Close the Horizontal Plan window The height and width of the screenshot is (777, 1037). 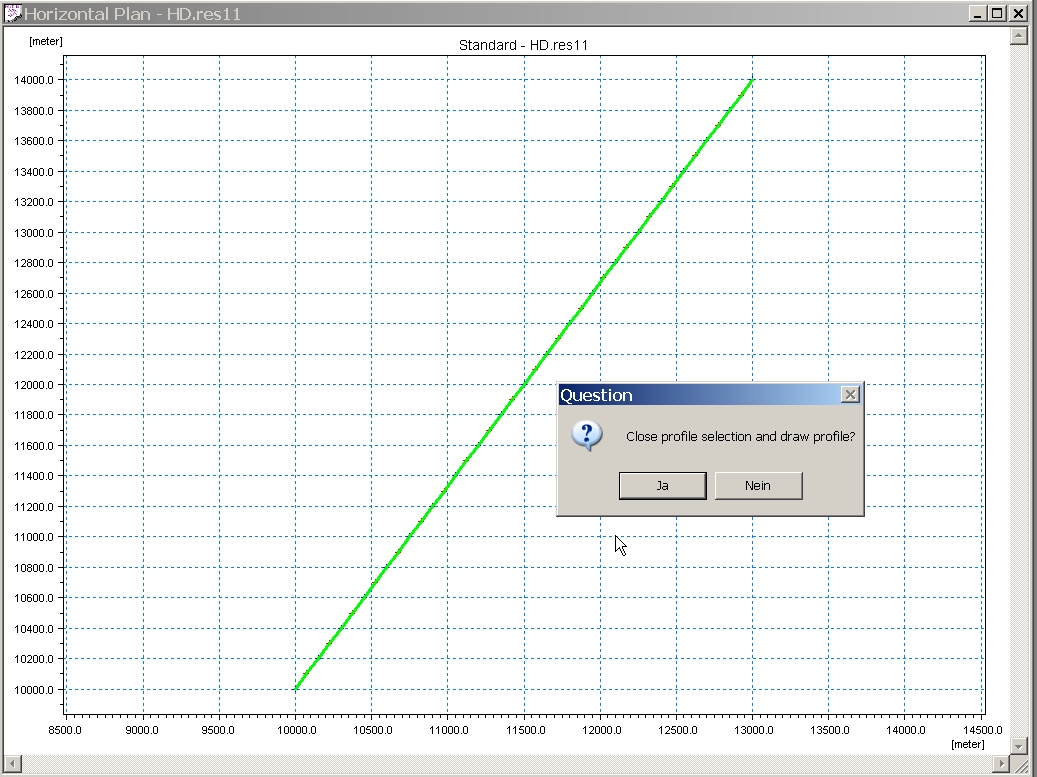point(1019,14)
